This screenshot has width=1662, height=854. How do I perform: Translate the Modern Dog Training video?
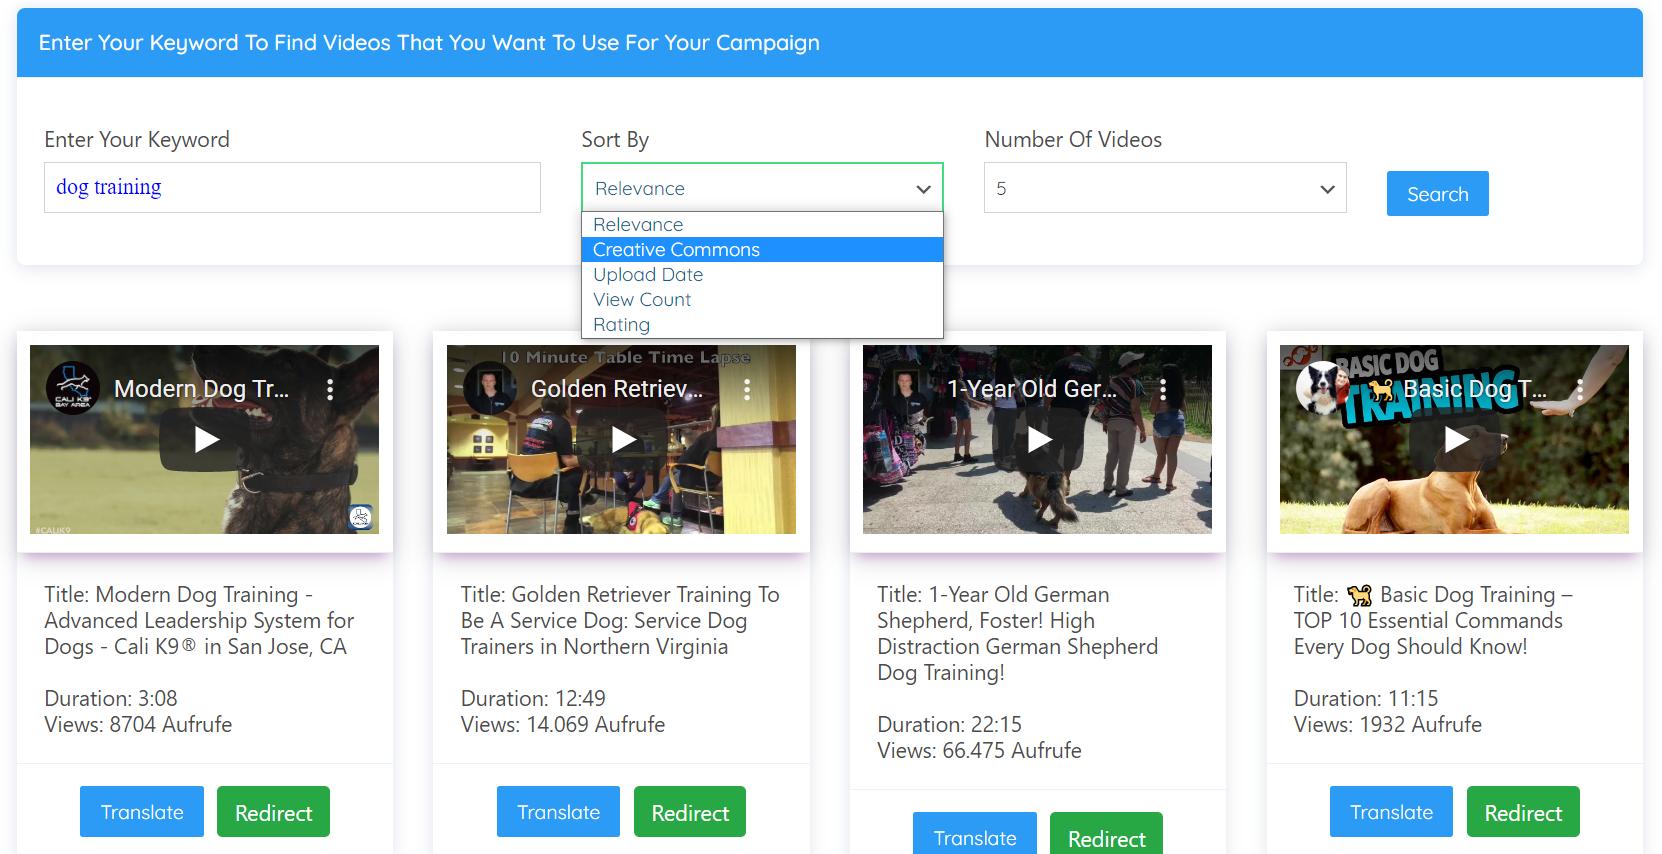[x=142, y=812]
